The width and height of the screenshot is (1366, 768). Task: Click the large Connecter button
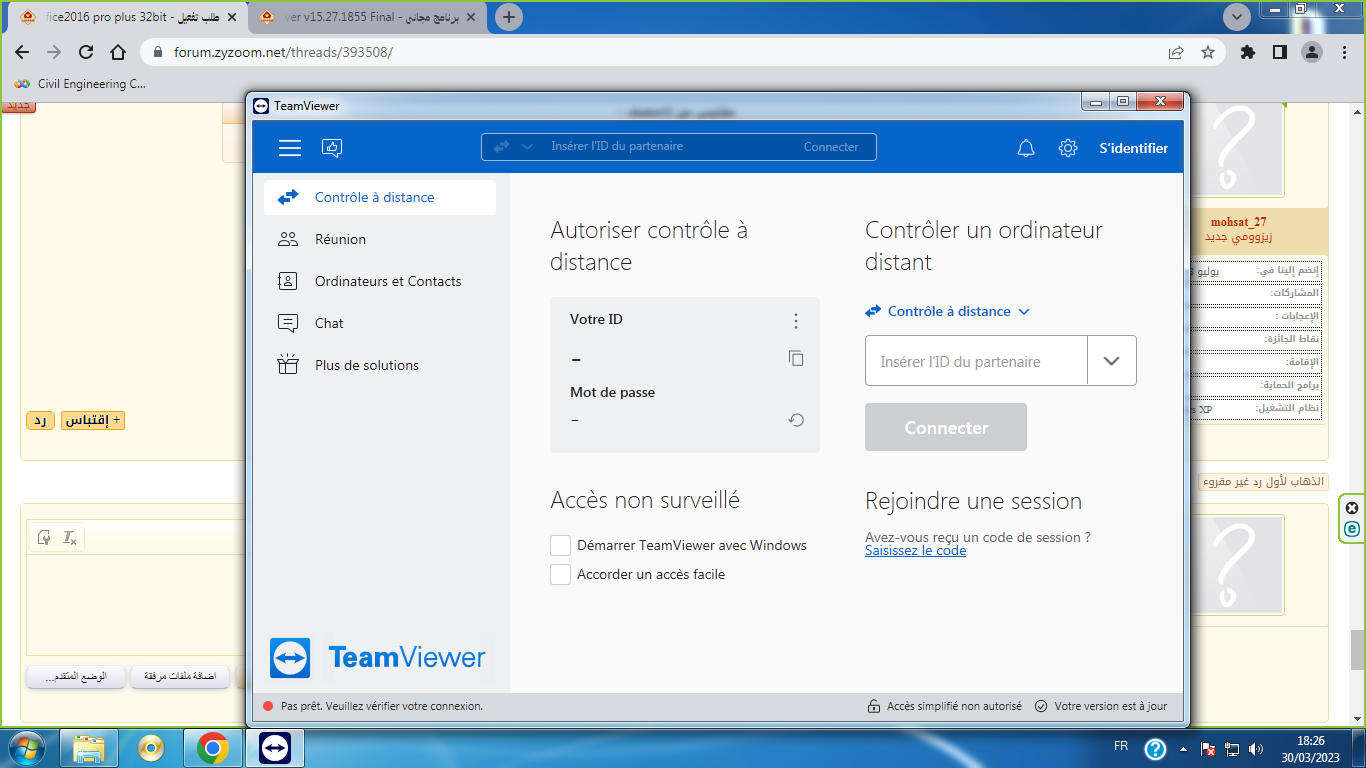click(946, 427)
